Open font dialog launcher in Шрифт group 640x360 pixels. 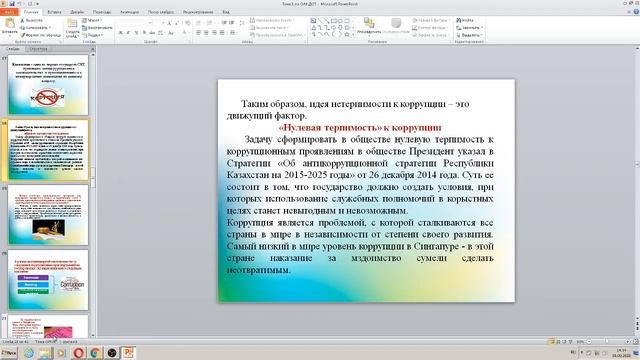tap(191, 42)
